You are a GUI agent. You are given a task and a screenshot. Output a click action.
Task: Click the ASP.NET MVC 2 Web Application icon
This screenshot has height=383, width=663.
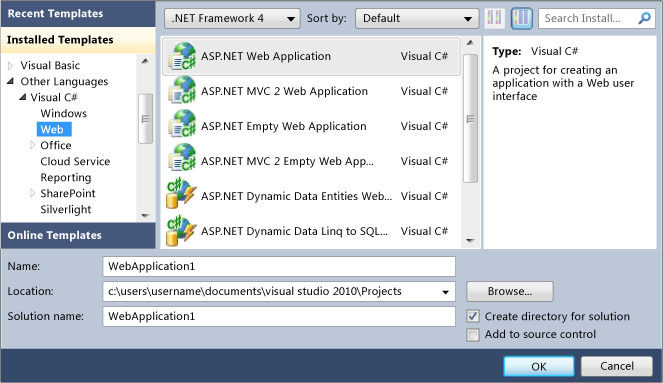tap(182, 91)
